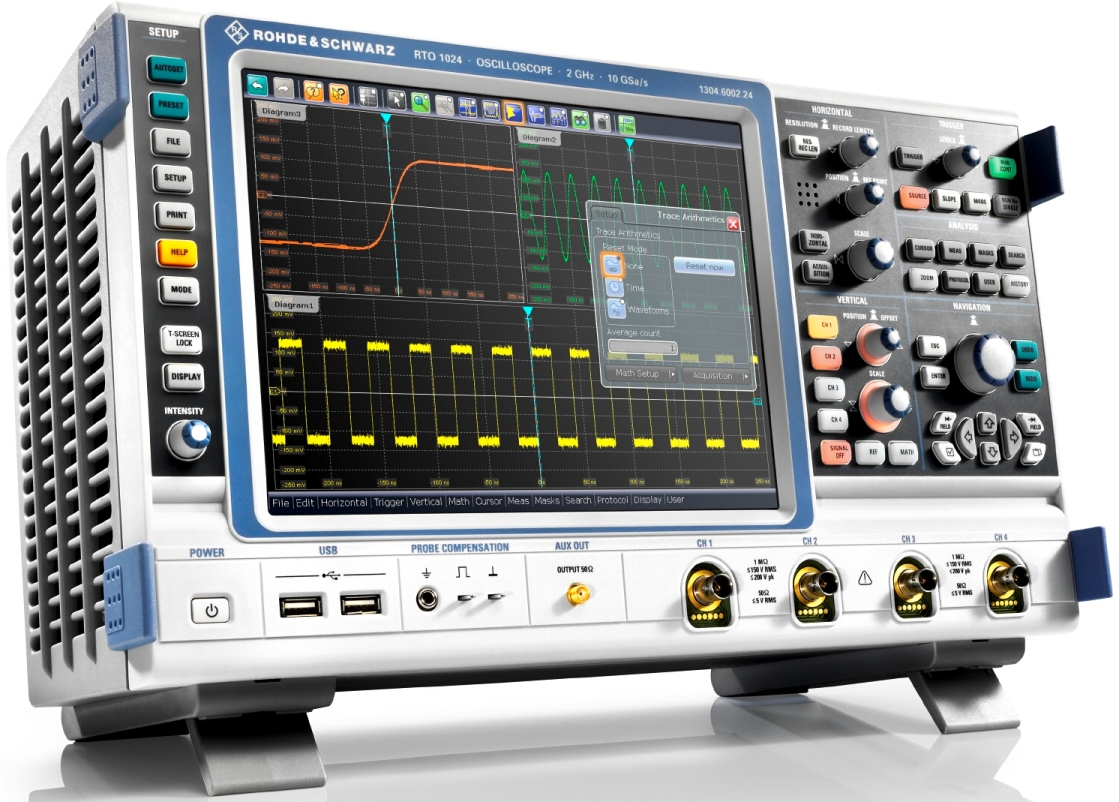This screenshot has height=802, width=1119.
Task: Tap the green Undo arrow toolbar icon
Action: pyautogui.click(x=258, y=85)
